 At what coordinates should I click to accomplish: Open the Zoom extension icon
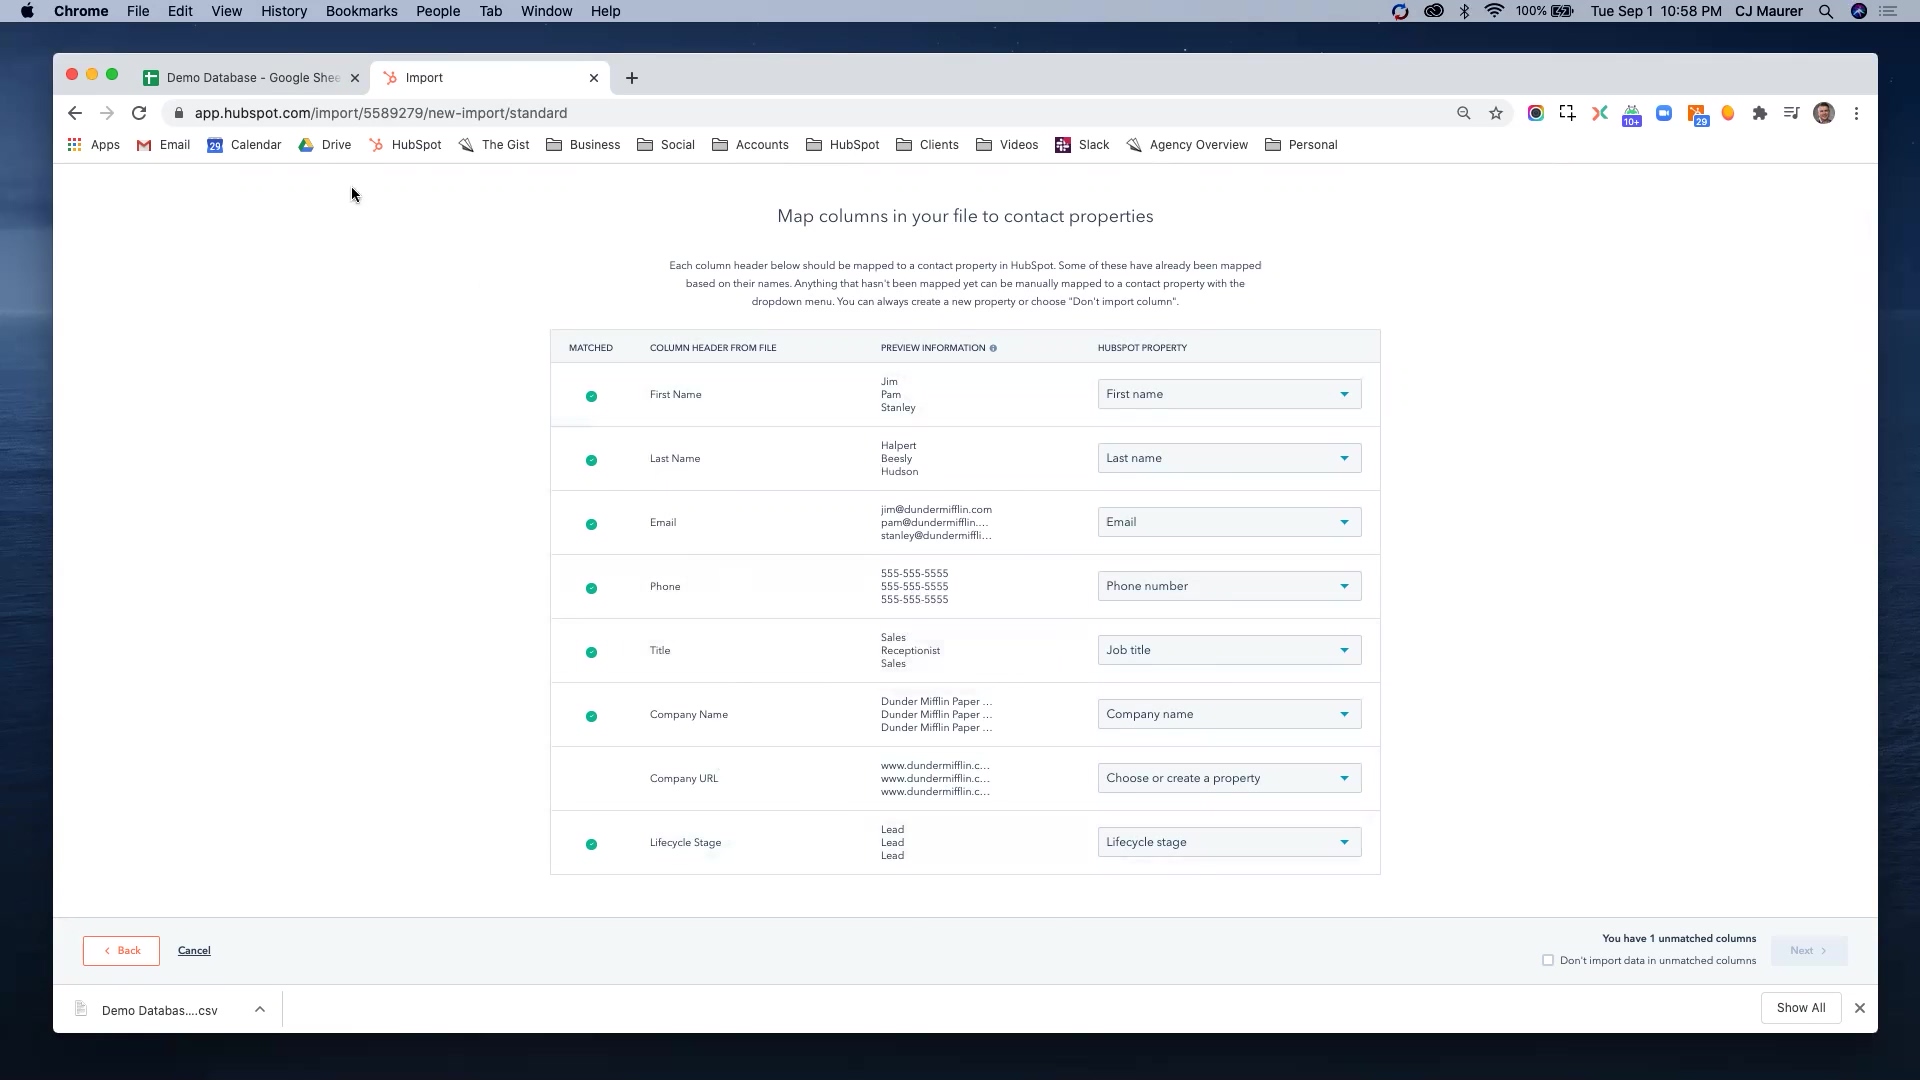(1664, 113)
